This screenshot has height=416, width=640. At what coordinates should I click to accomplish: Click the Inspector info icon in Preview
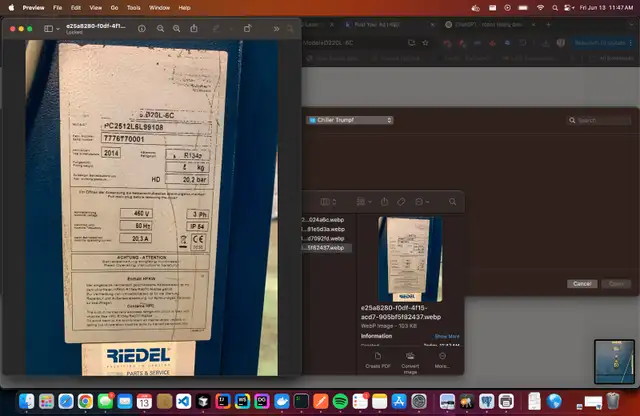click(x=142, y=29)
